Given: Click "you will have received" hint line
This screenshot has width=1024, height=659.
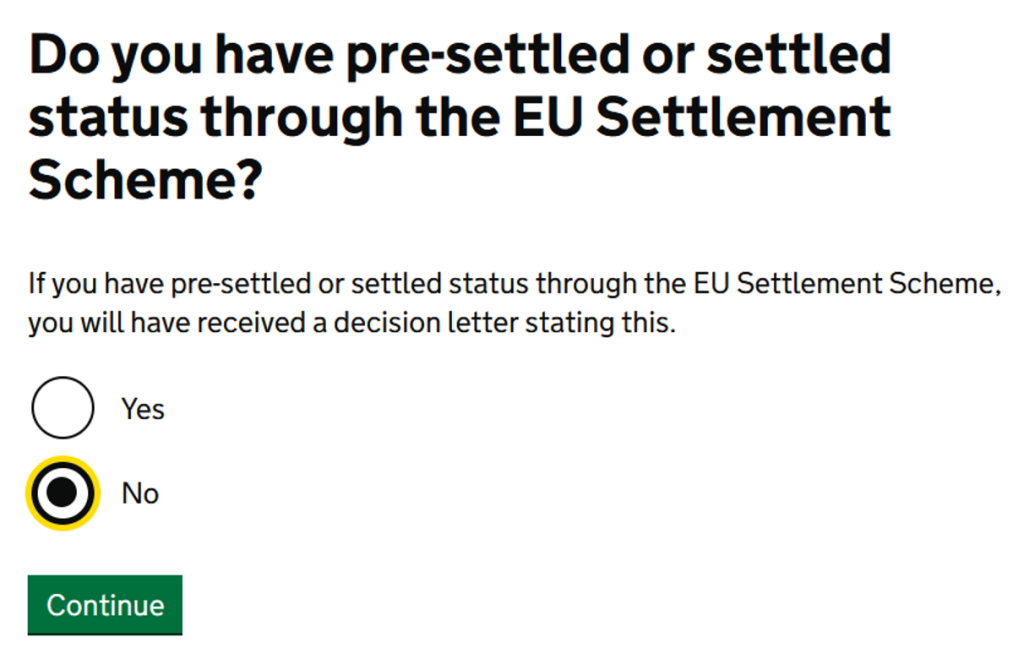Looking at the screenshot, I should (352, 324).
